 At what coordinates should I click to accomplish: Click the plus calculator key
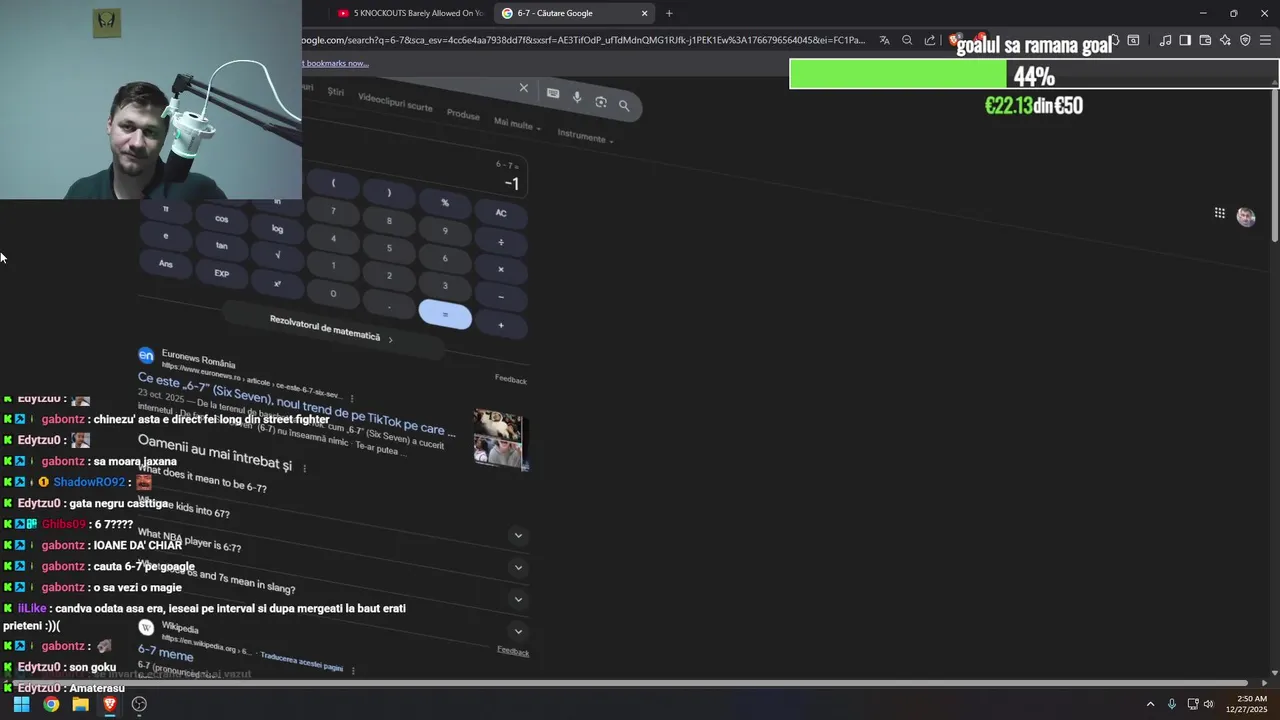(x=501, y=324)
